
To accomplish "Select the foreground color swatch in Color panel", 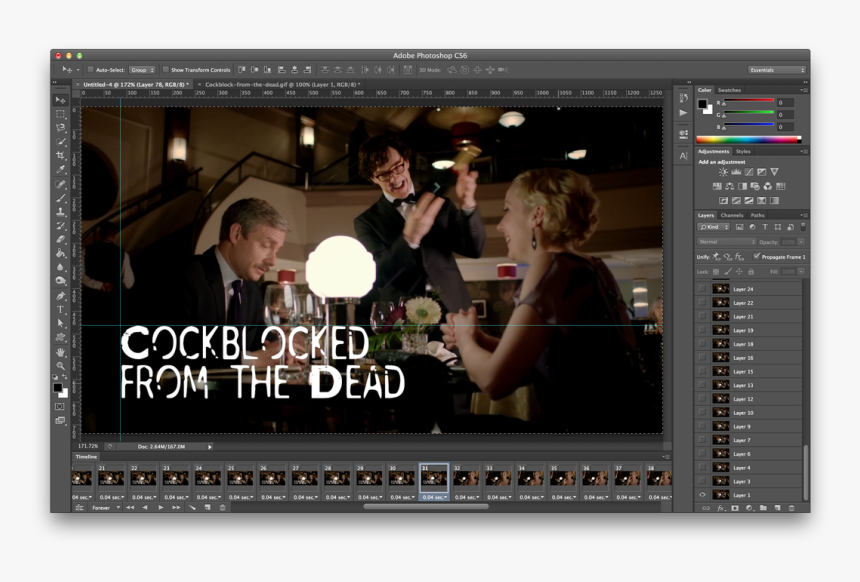I will pos(702,104).
